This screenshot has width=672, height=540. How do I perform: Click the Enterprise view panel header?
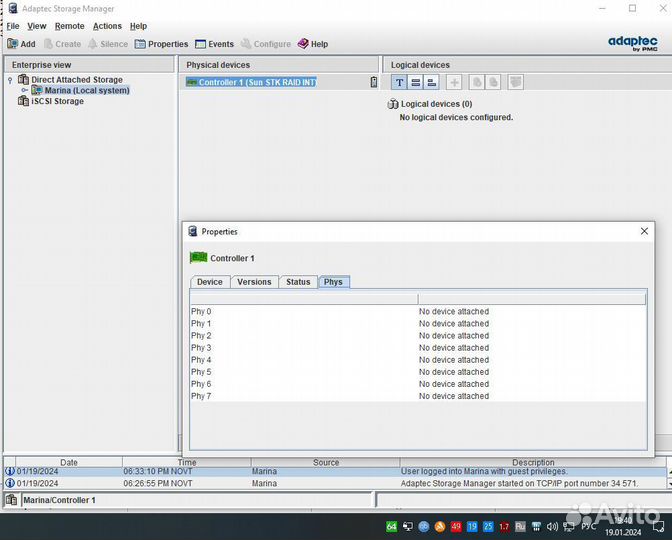tap(89, 65)
